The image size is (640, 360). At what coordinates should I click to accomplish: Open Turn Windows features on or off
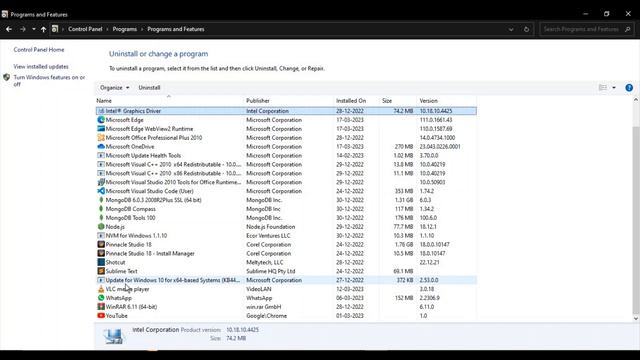49,81
